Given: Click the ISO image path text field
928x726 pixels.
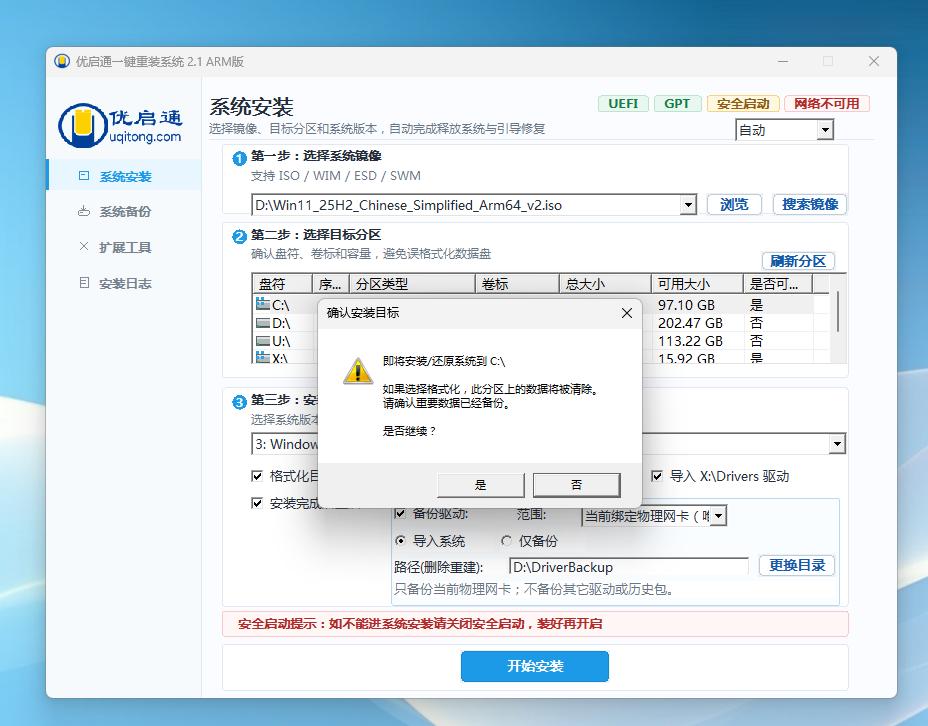Looking at the screenshot, I should click(465, 205).
